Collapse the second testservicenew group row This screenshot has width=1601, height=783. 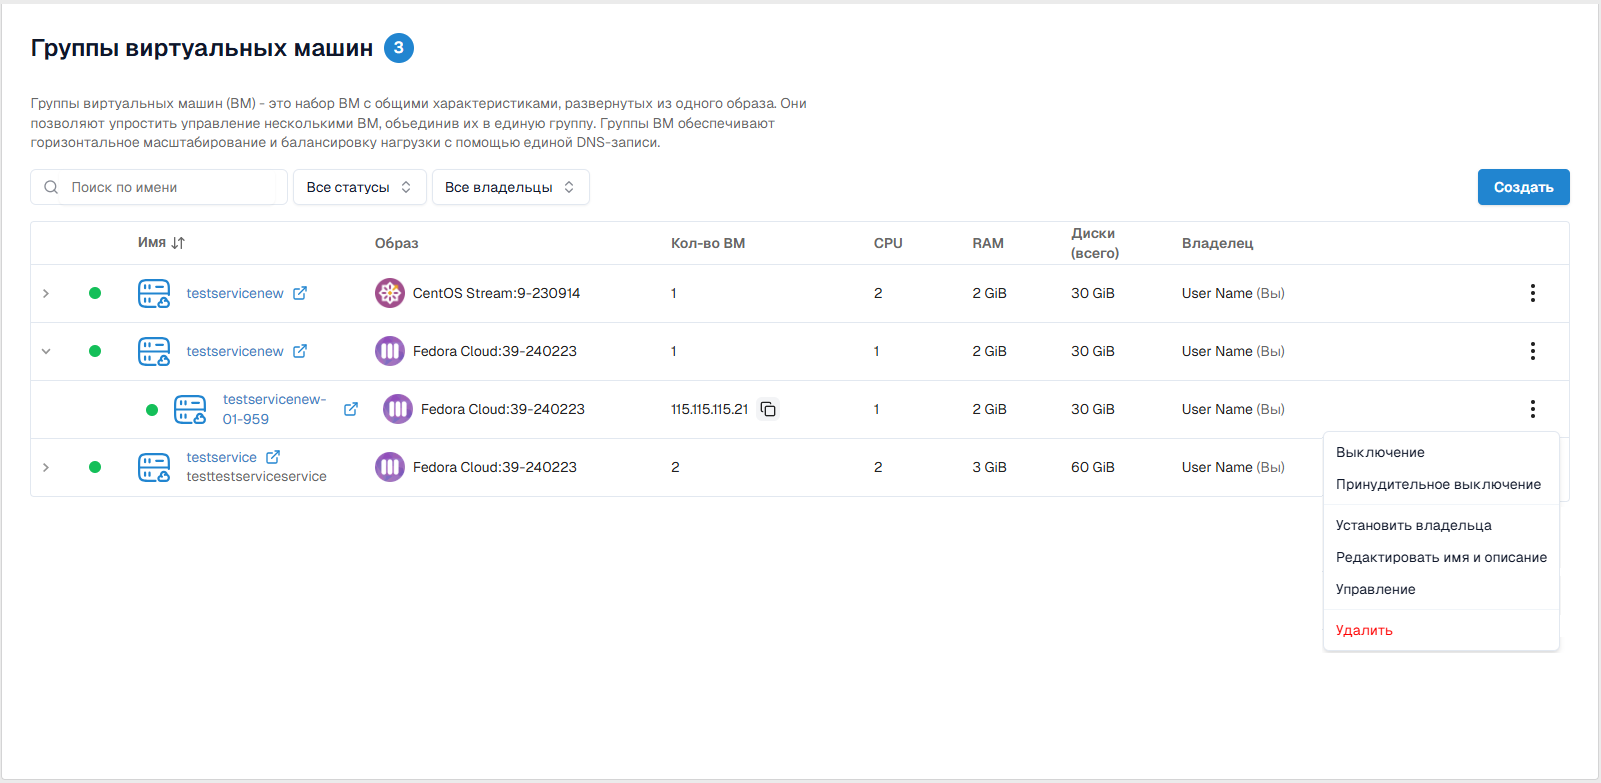(46, 351)
